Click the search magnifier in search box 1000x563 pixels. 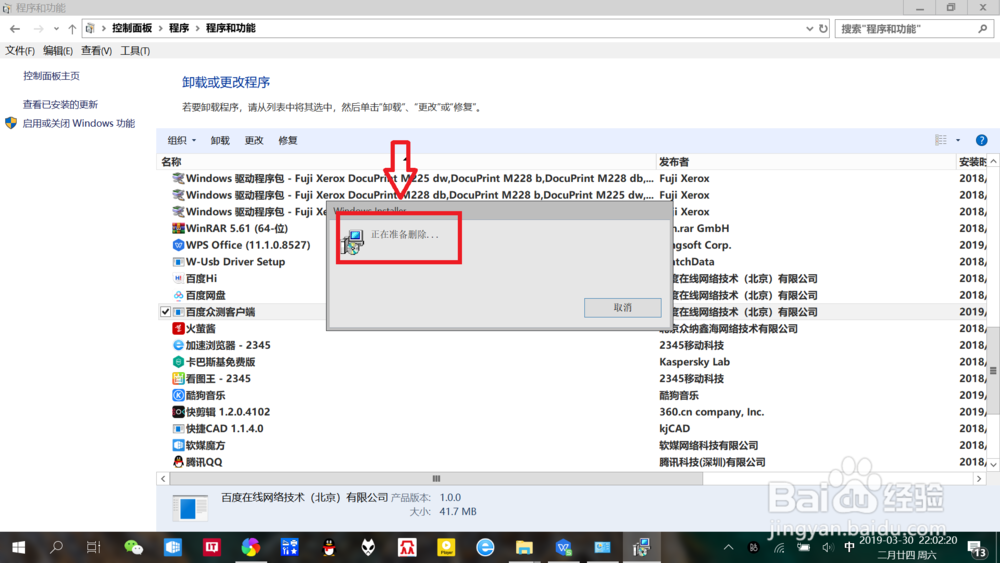click(x=983, y=29)
